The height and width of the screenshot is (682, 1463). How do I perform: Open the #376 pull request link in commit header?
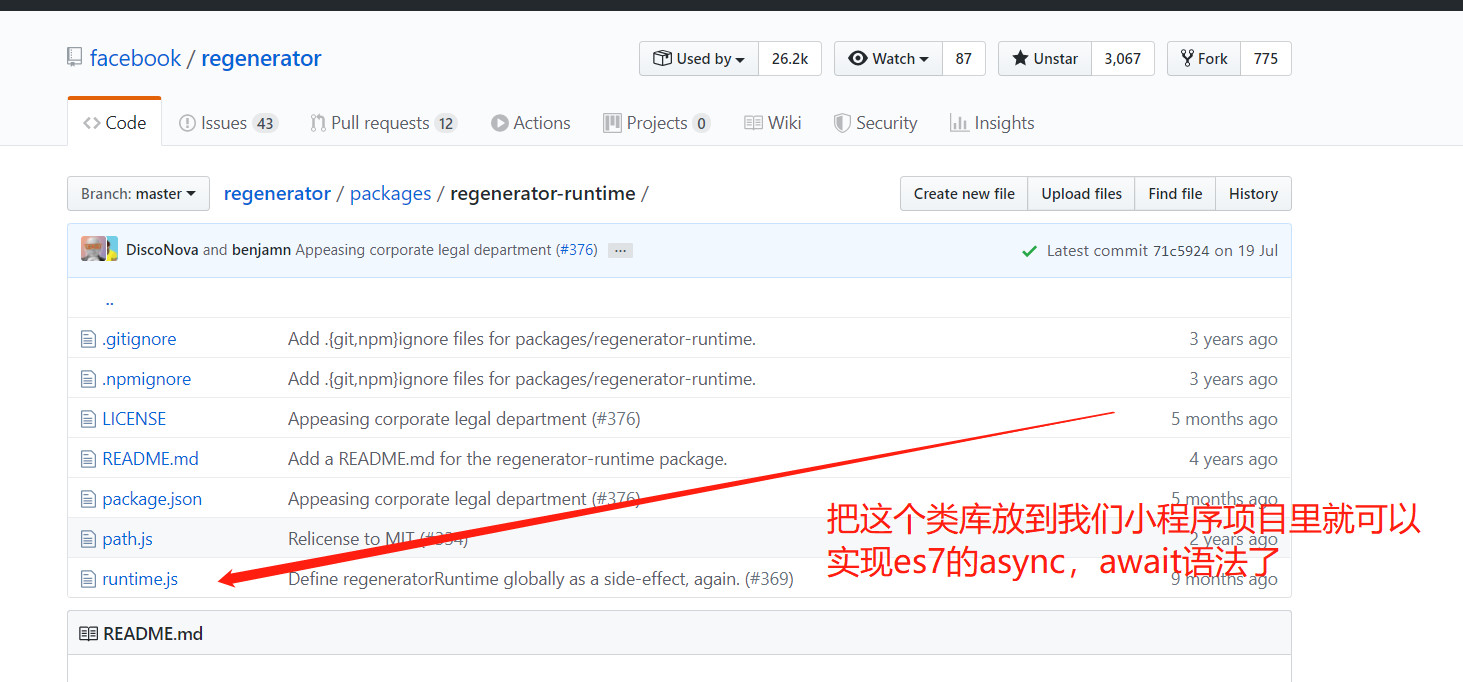pyautogui.click(x=576, y=250)
